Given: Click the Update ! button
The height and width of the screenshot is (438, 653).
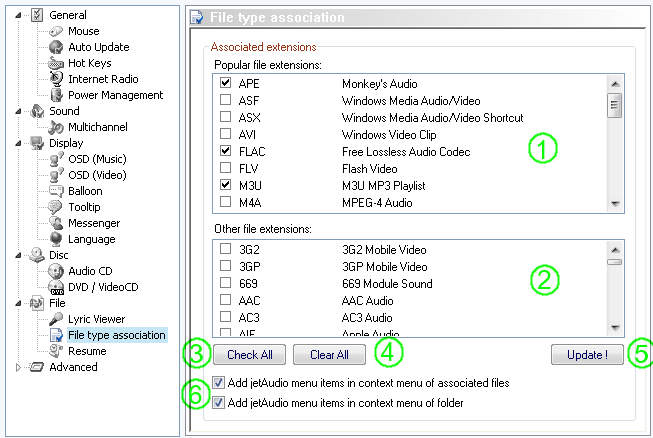Looking at the screenshot, I should coord(587,355).
